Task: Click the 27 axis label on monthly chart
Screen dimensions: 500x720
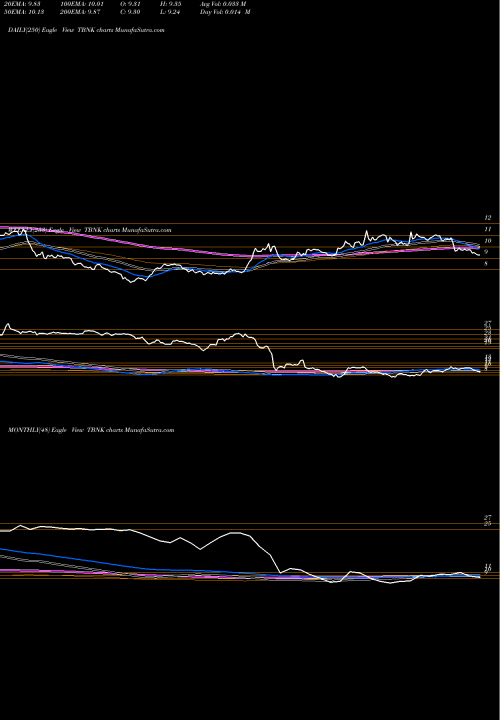Action: click(488, 518)
